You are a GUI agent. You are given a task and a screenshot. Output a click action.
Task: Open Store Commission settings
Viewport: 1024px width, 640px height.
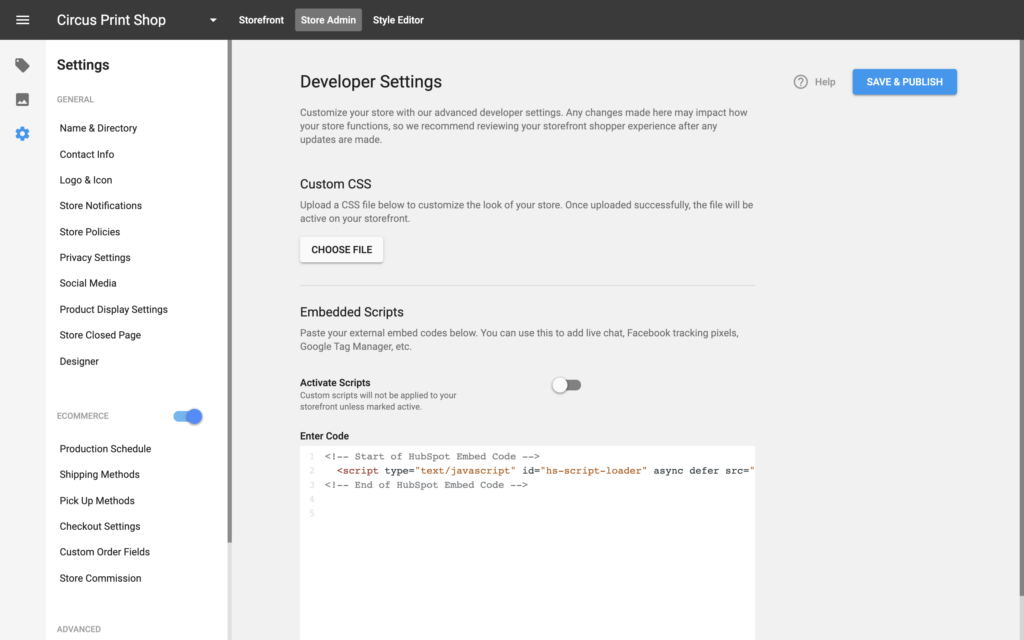(100, 578)
